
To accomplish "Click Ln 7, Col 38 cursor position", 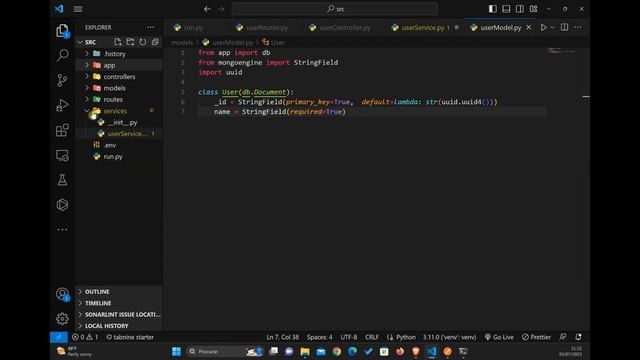I will pos(282,337).
